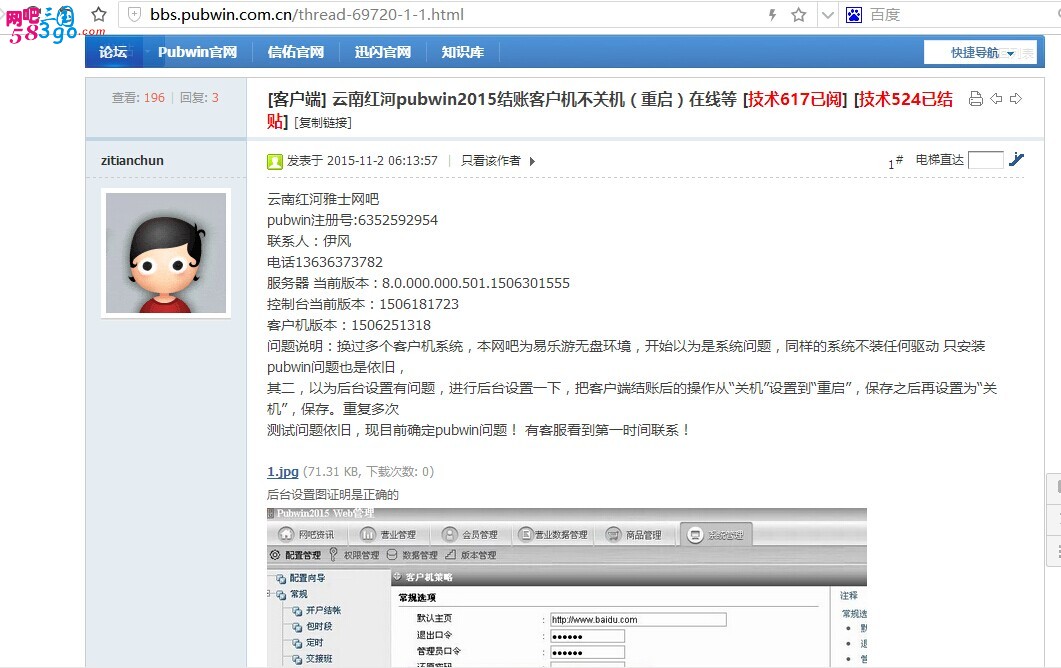Click the 退出口令 password field
Screen dimensions: 1061x668
[x=587, y=636]
